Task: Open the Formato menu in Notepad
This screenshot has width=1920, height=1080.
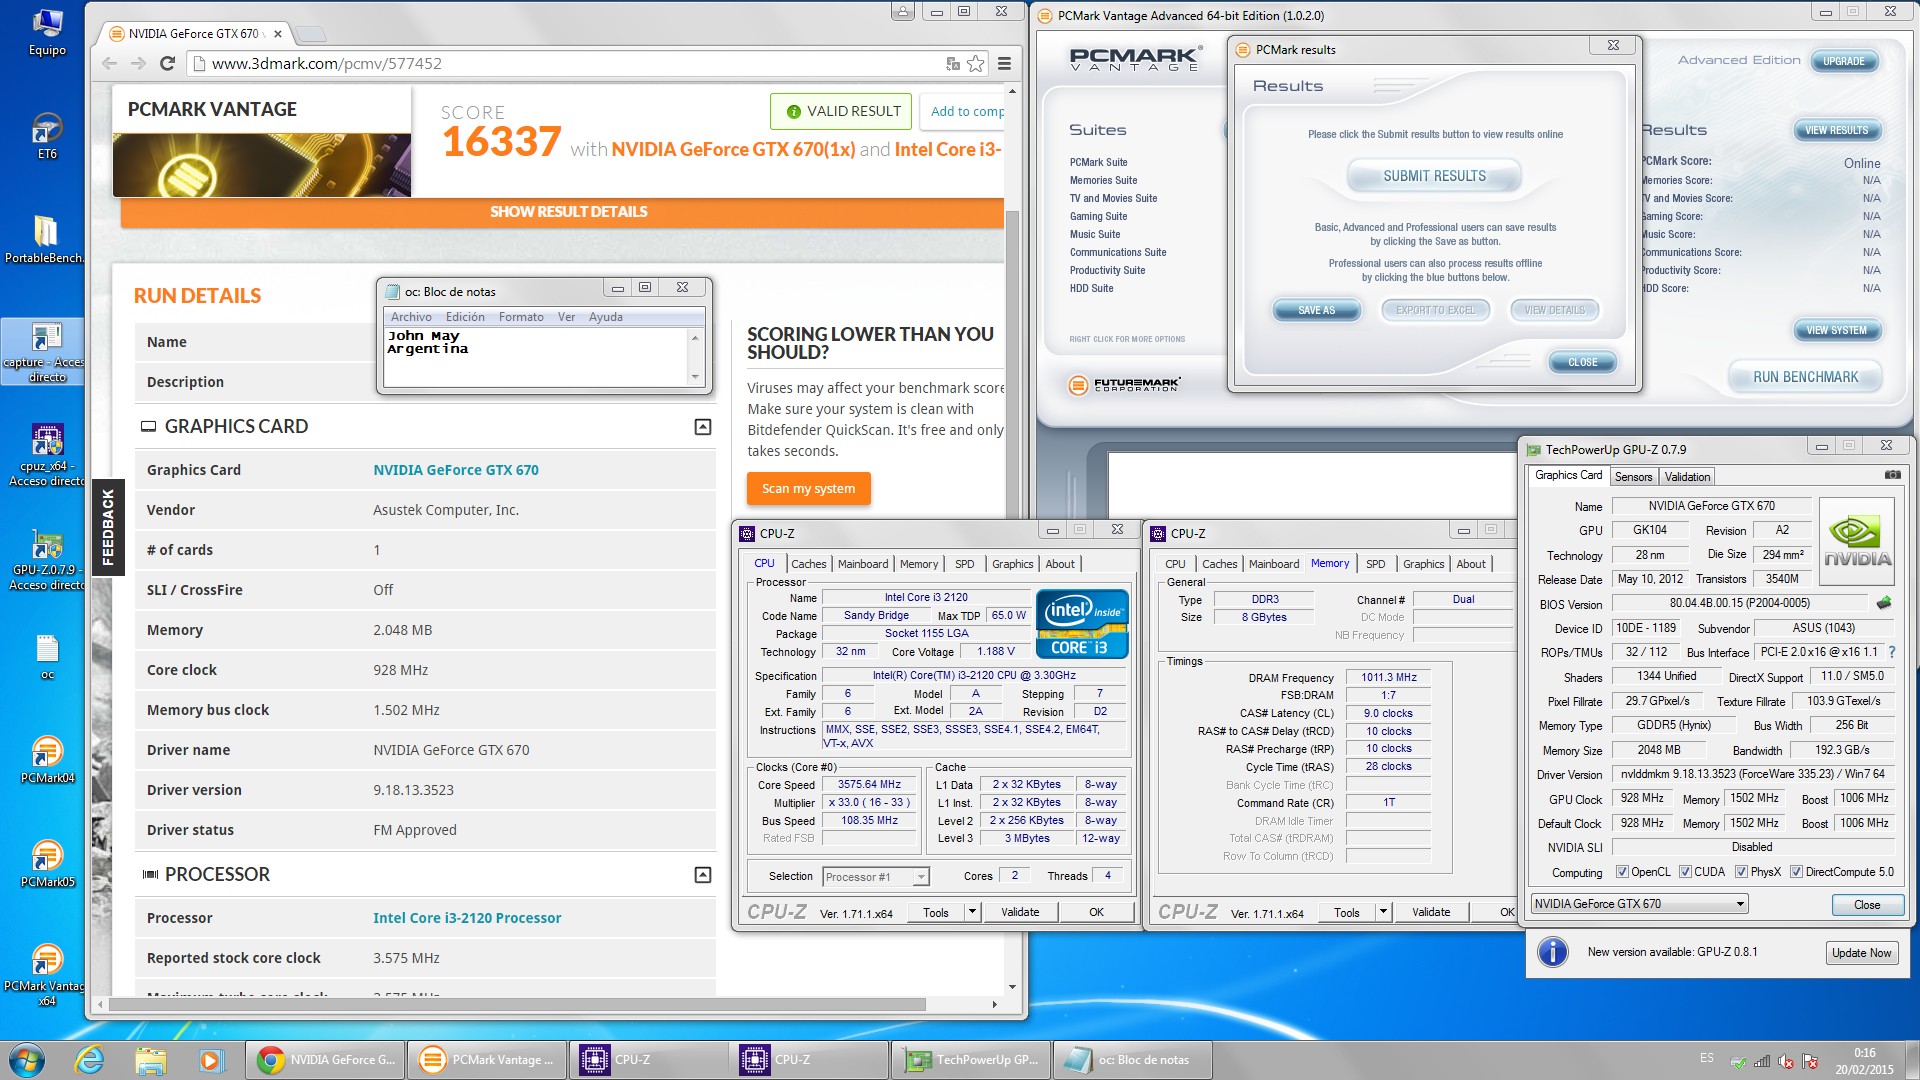Action: [x=521, y=317]
